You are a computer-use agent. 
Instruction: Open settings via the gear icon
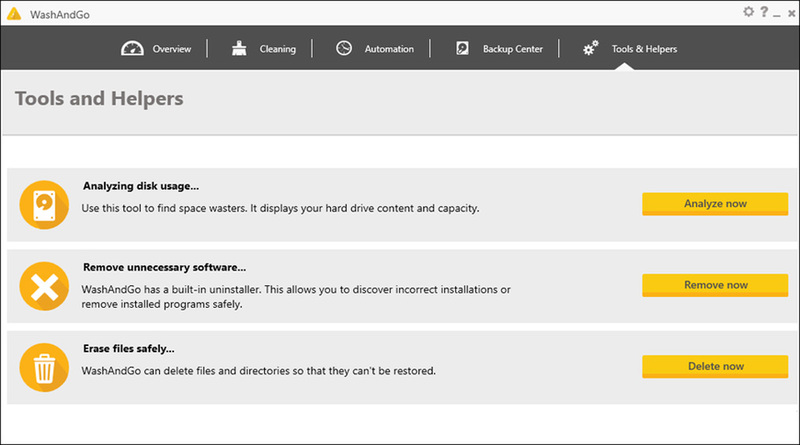tap(748, 12)
